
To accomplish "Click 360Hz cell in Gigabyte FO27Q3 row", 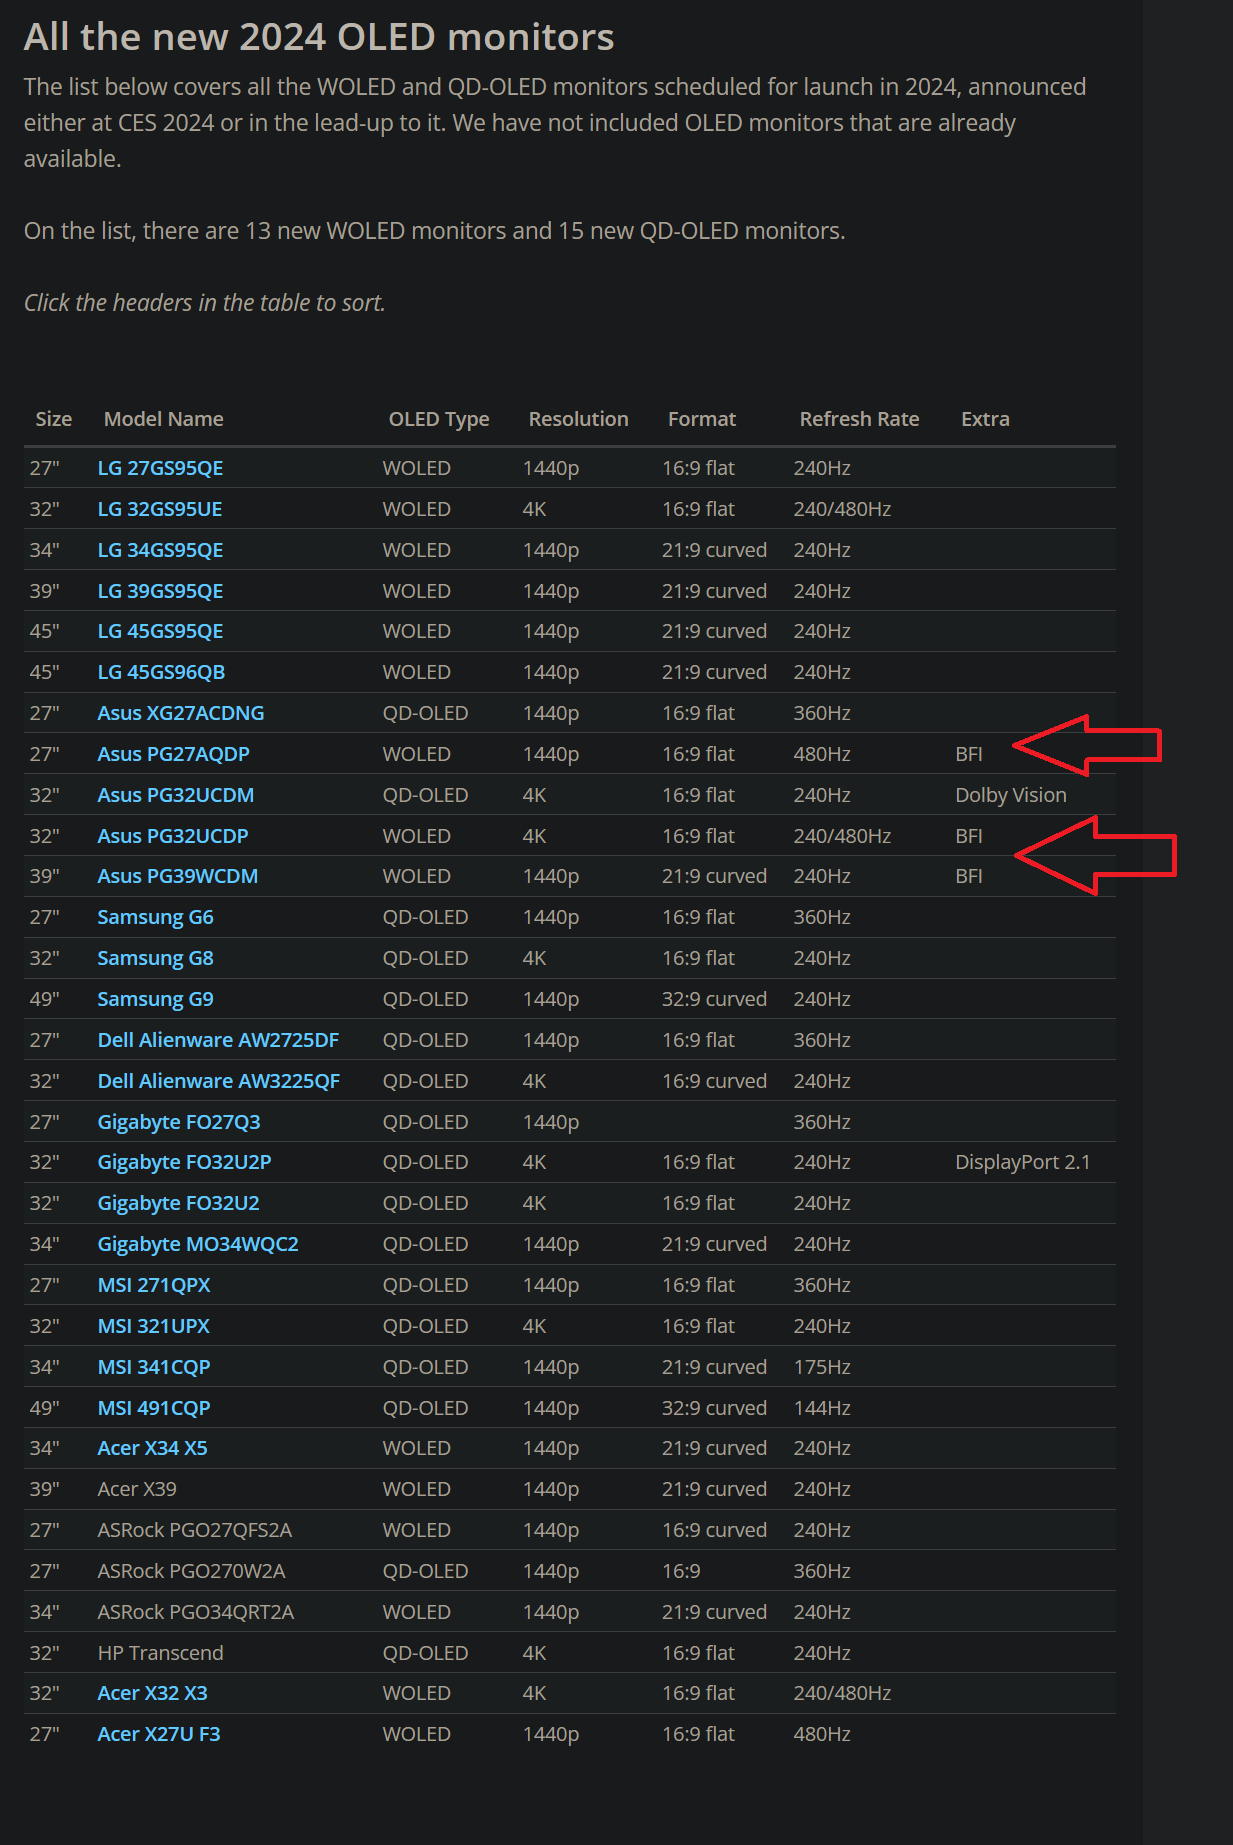I will [822, 1122].
